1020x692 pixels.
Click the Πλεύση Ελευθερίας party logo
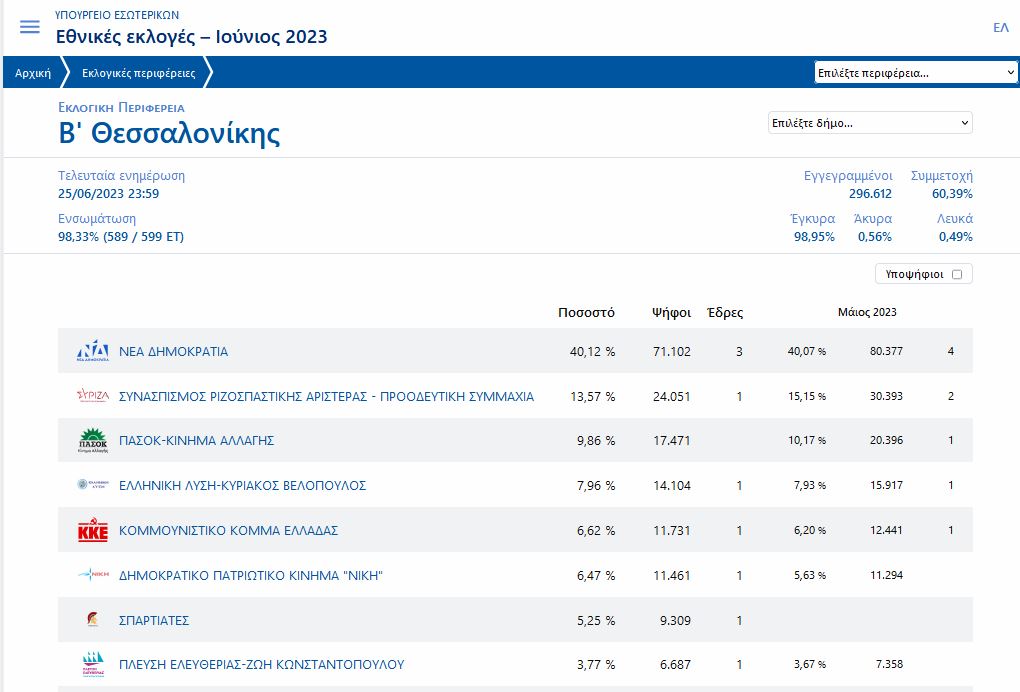coord(93,665)
